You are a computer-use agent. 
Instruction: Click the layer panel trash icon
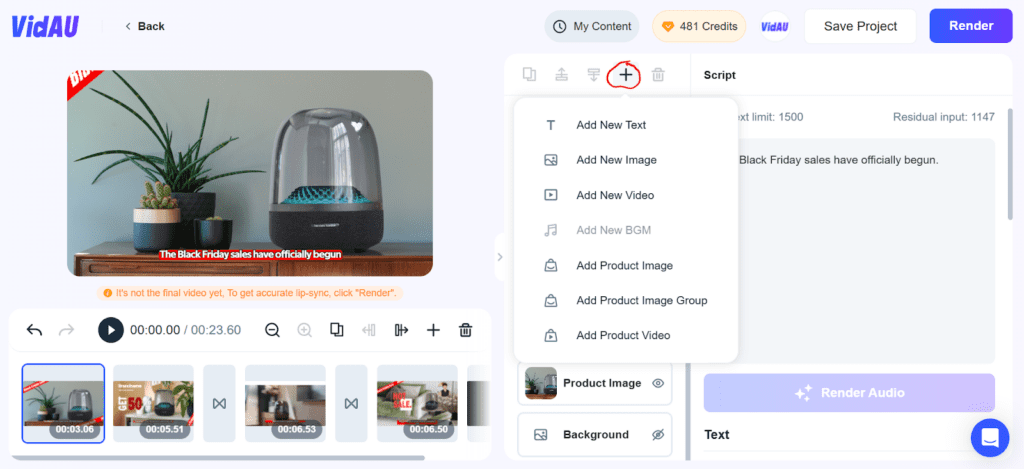click(658, 74)
